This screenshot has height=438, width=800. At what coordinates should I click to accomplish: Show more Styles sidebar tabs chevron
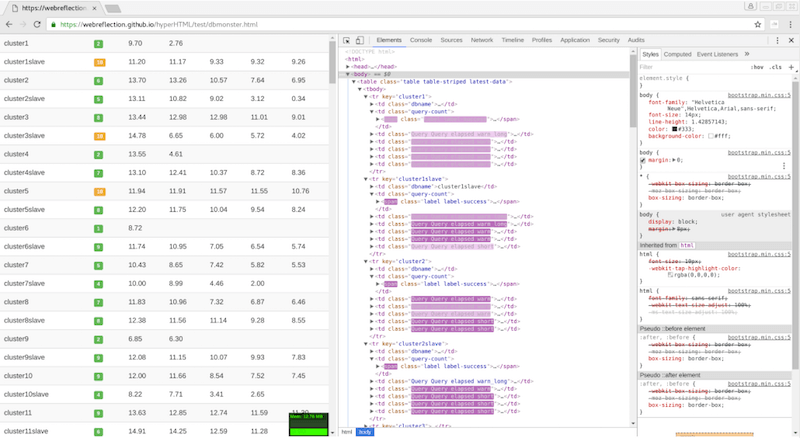pyautogui.click(x=747, y=54)
